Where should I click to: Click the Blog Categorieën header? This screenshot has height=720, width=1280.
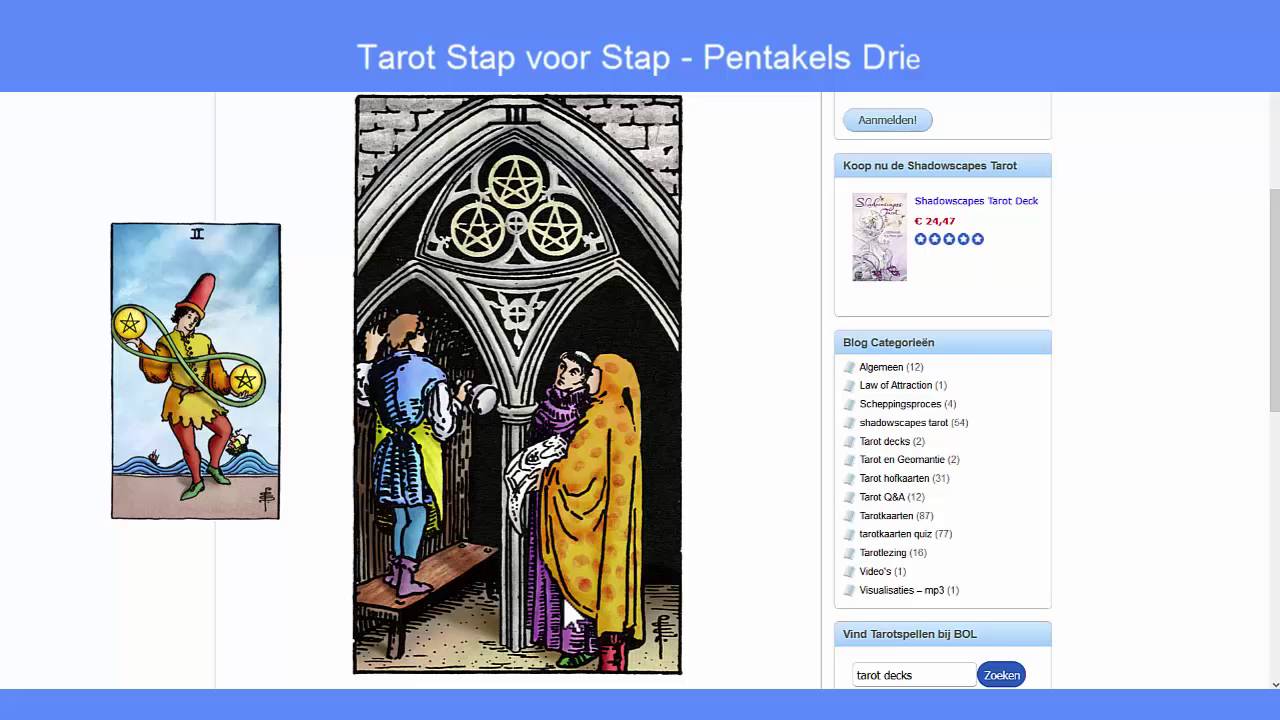[x=943, y=342]
